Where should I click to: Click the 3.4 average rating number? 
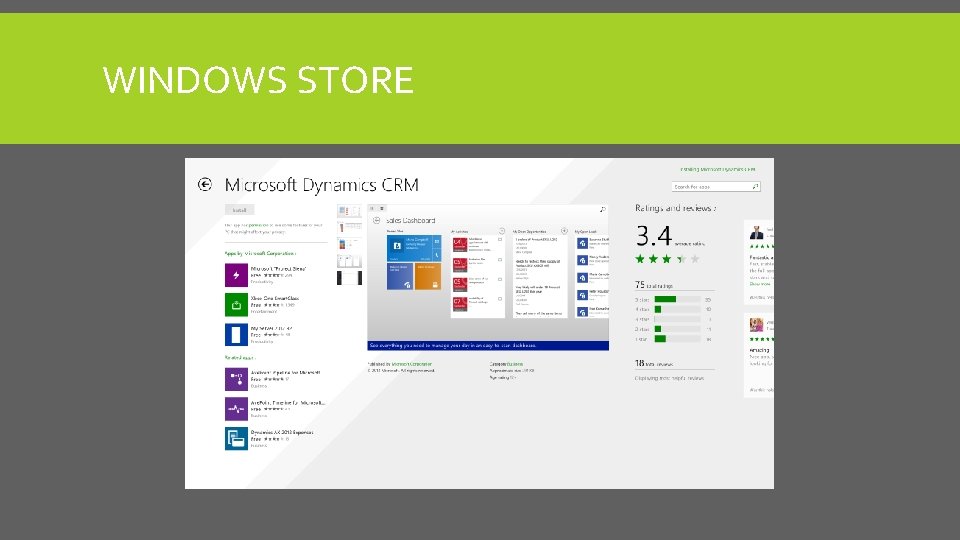654,236
